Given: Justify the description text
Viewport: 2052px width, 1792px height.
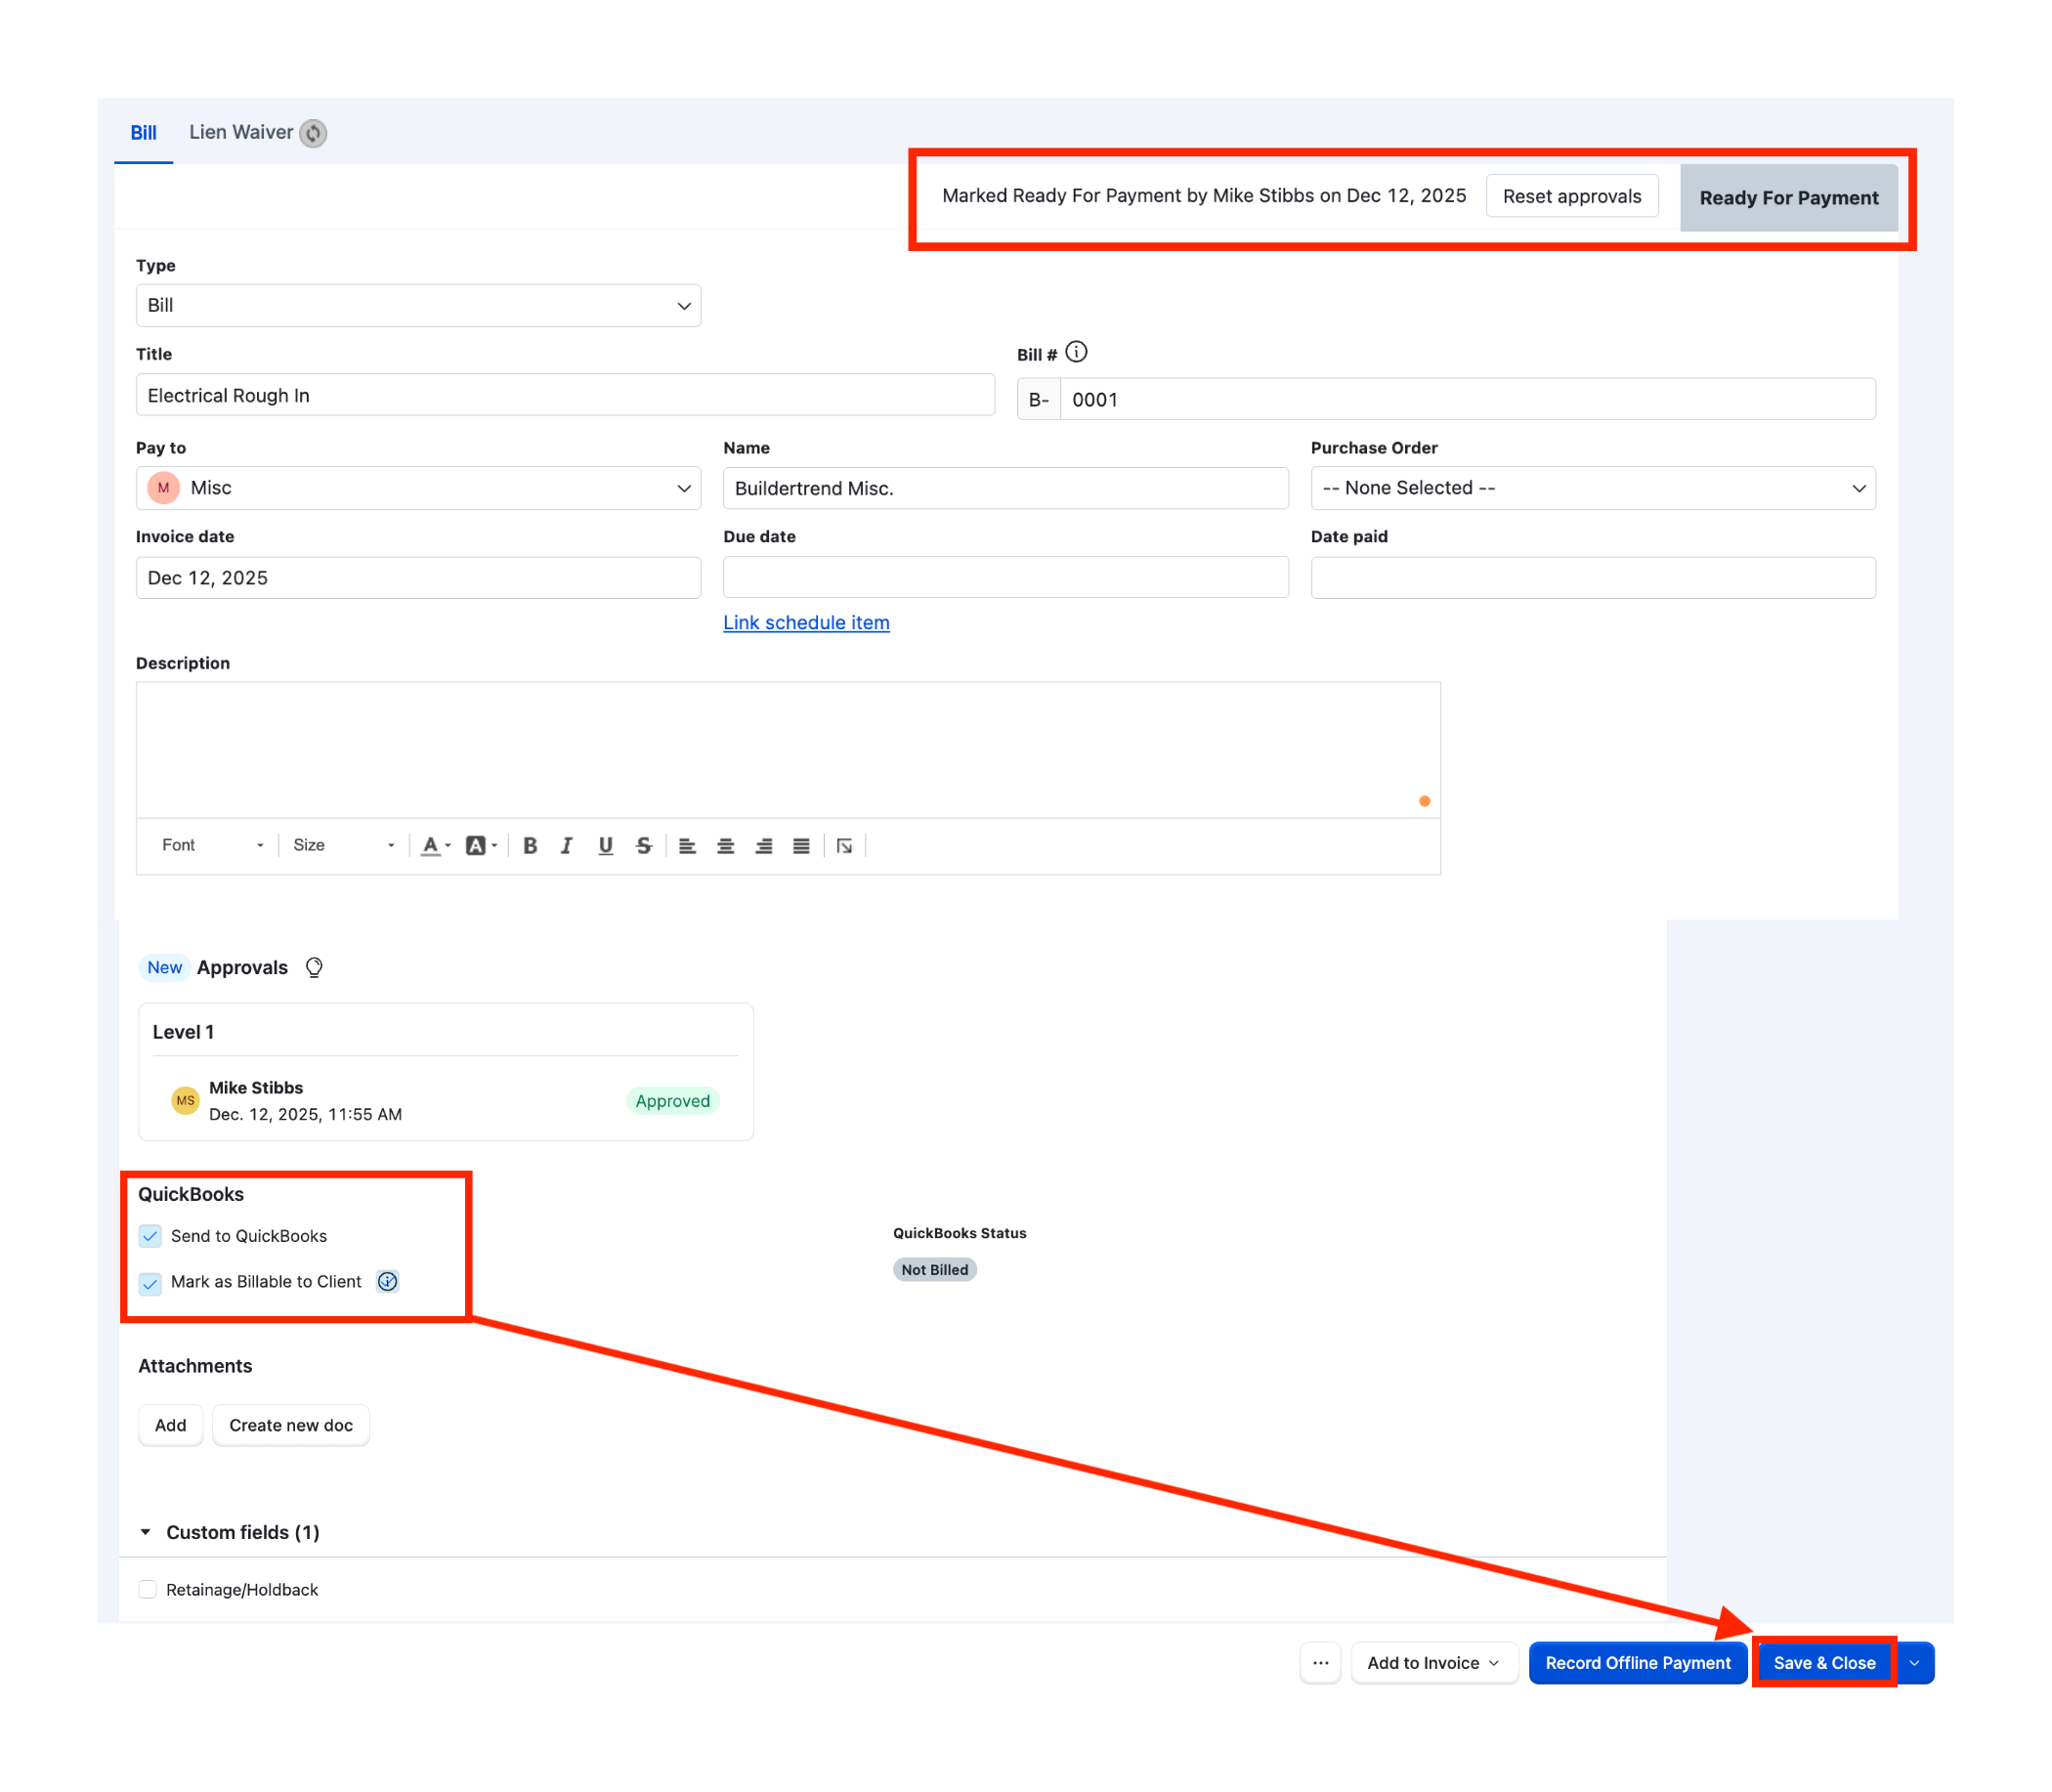Looking at the screenshot, I should pyautogui.click(x=802, y=846).
